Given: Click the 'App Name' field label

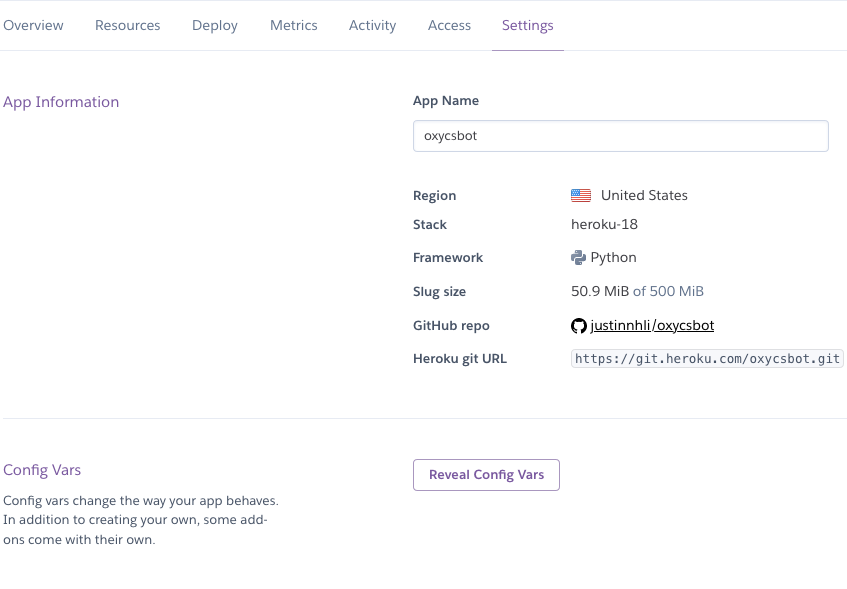Looking at the screenshot, I should tap(446, 101).
